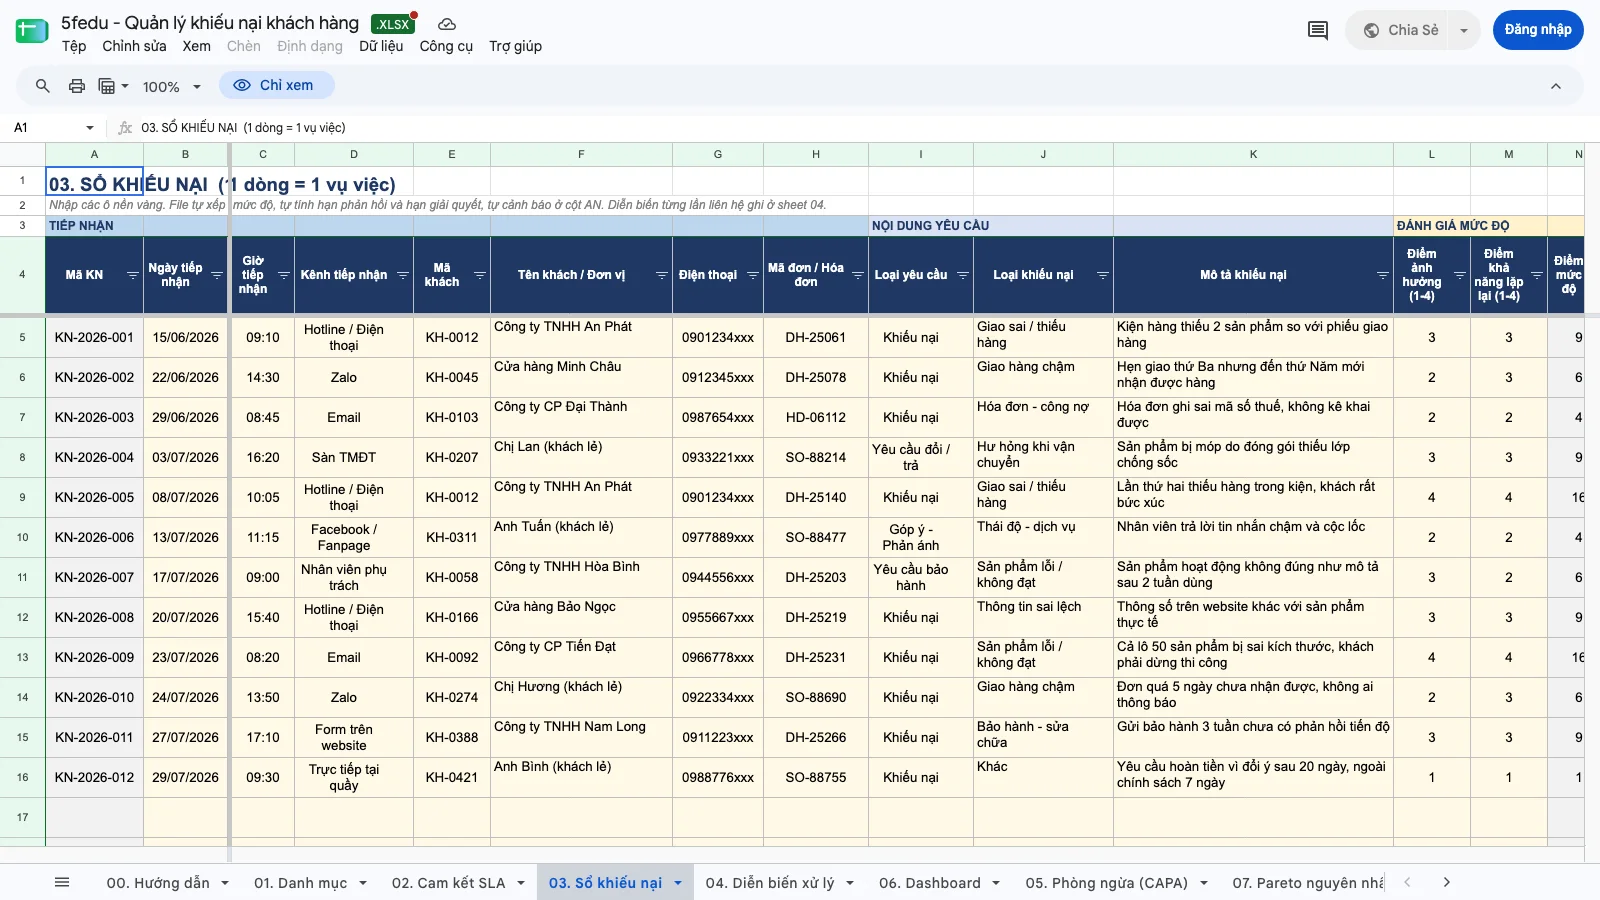Viewport: 1600px width, 900px height.
Task: Open the 06. Dashboard tab menu arrow
Action: [996, 883]
